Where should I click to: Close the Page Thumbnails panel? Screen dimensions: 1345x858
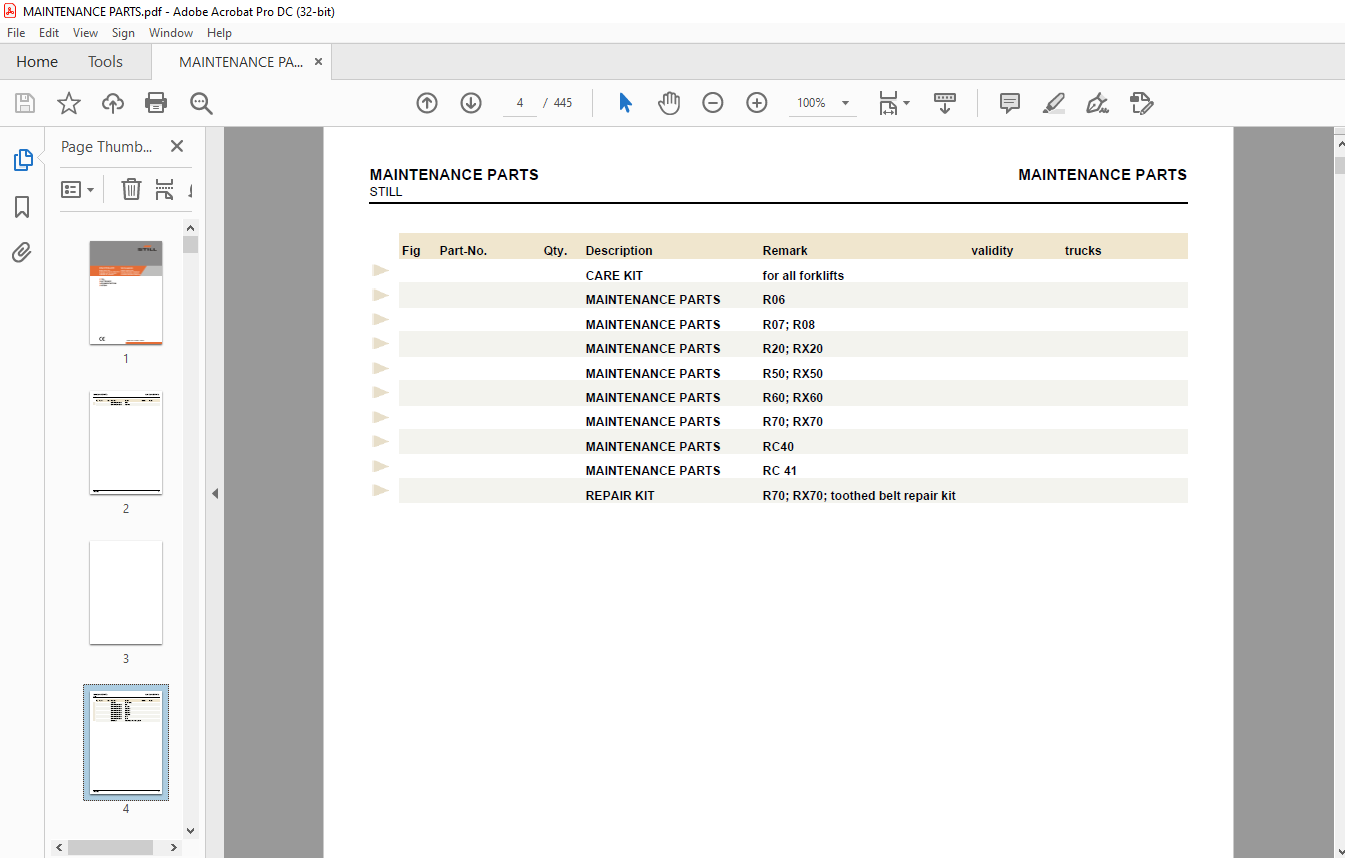(x=177, y=146)
